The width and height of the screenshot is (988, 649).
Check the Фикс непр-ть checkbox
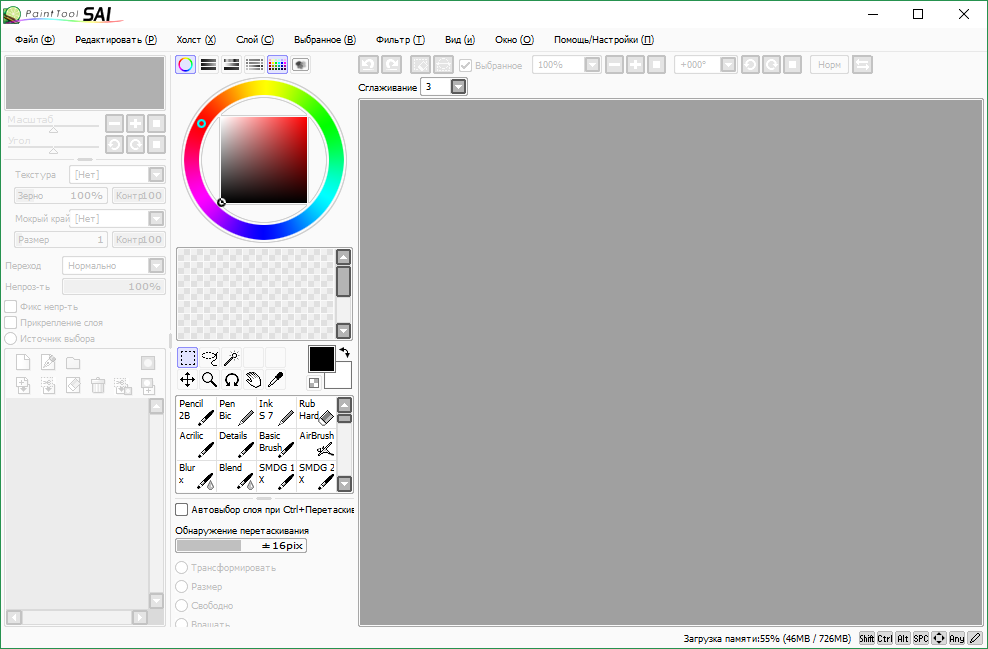(x=11, y=307)
